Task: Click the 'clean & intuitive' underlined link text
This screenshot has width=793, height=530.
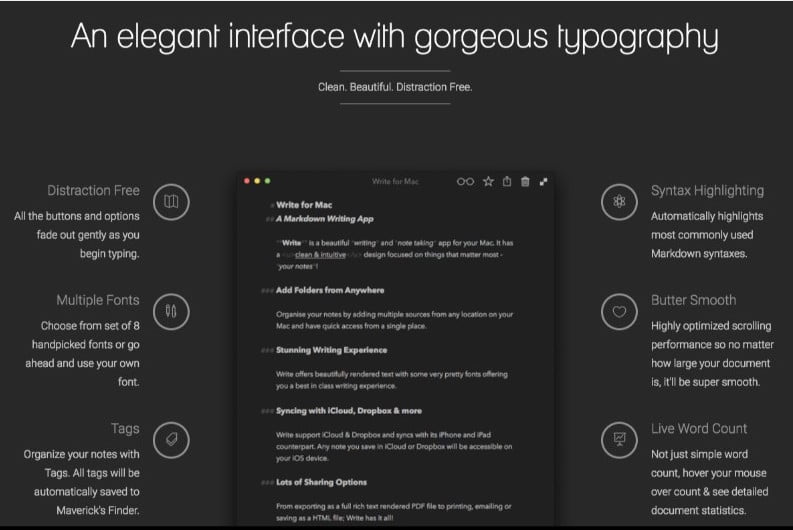Action: 320,255
